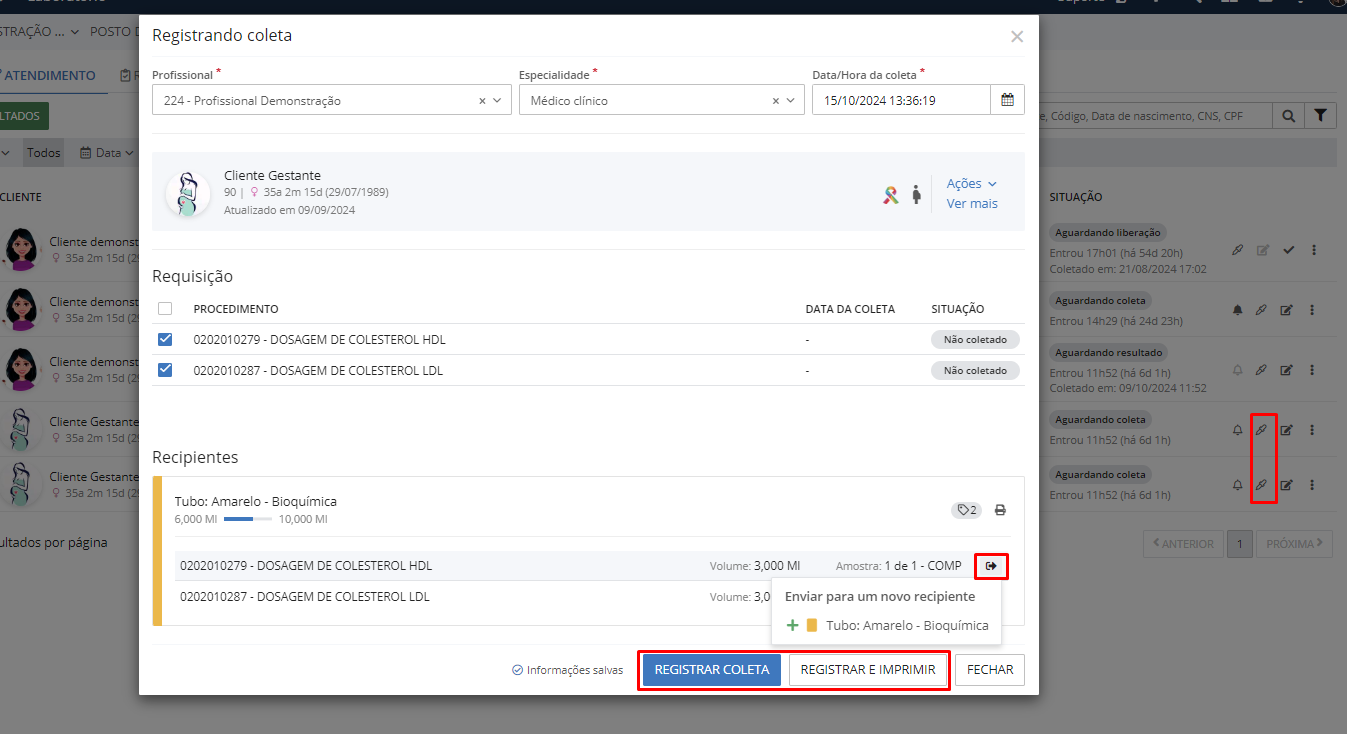The image size is (1347, 734).
Task: Go to the ANTERIOR page in the background list
Action: 1184,544
